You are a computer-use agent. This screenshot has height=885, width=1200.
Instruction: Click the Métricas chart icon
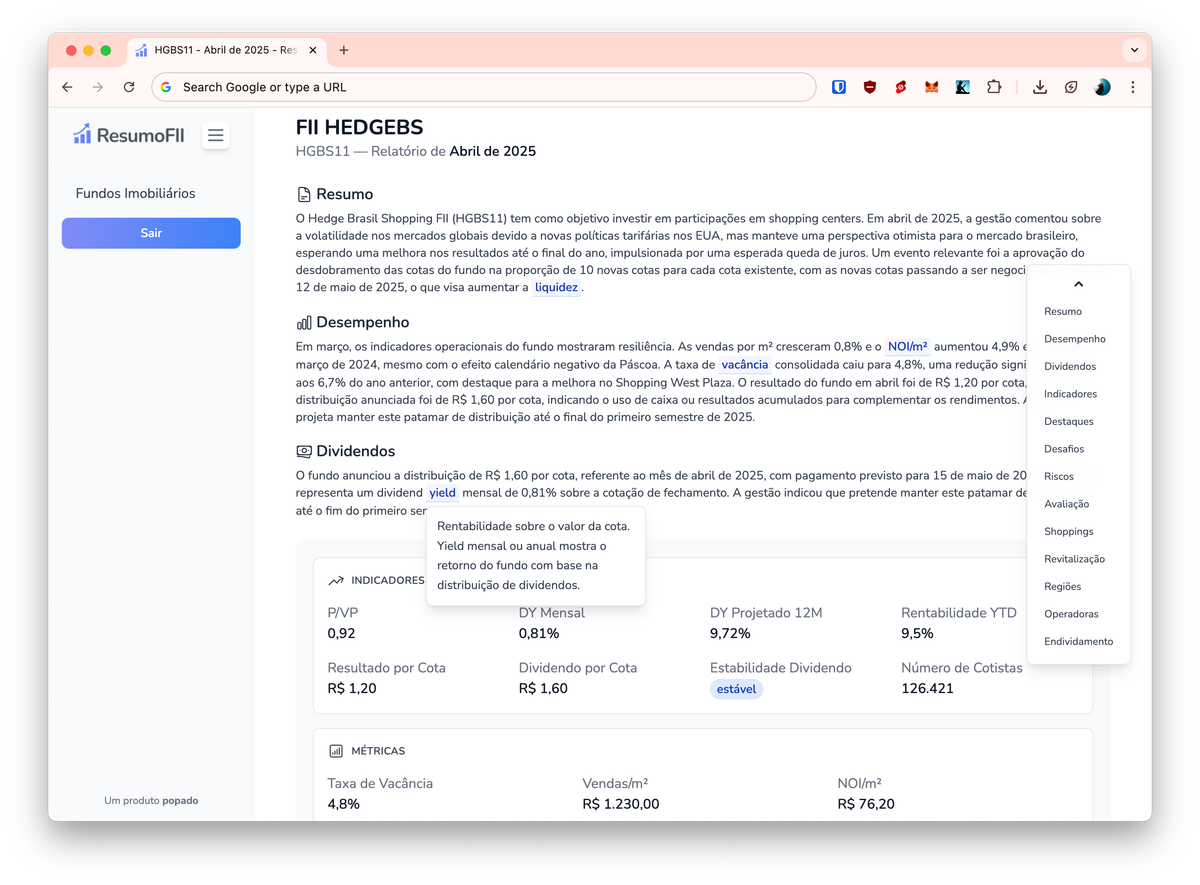(x=336, y=750)
